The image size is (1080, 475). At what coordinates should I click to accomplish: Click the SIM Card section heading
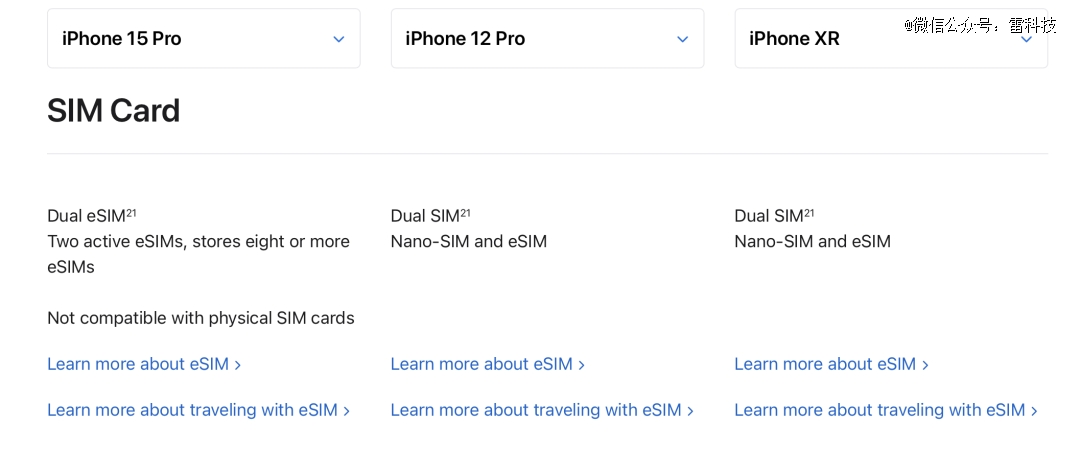pyautogui.click(x=114, y=111)
